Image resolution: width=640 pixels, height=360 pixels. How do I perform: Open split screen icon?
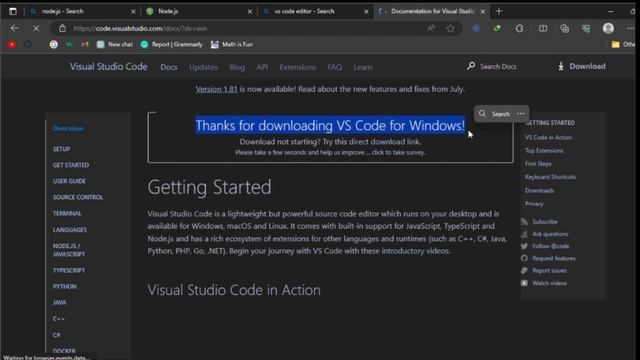543,28
